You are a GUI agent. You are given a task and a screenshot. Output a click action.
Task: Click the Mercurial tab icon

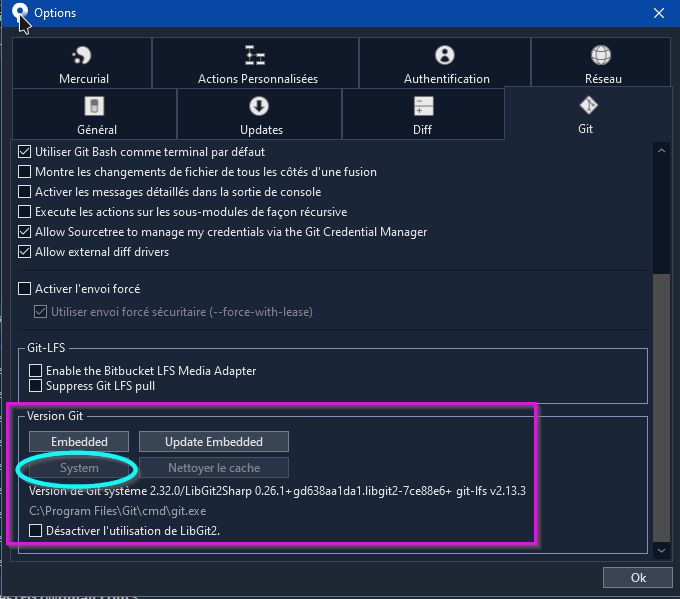[82, 56]
